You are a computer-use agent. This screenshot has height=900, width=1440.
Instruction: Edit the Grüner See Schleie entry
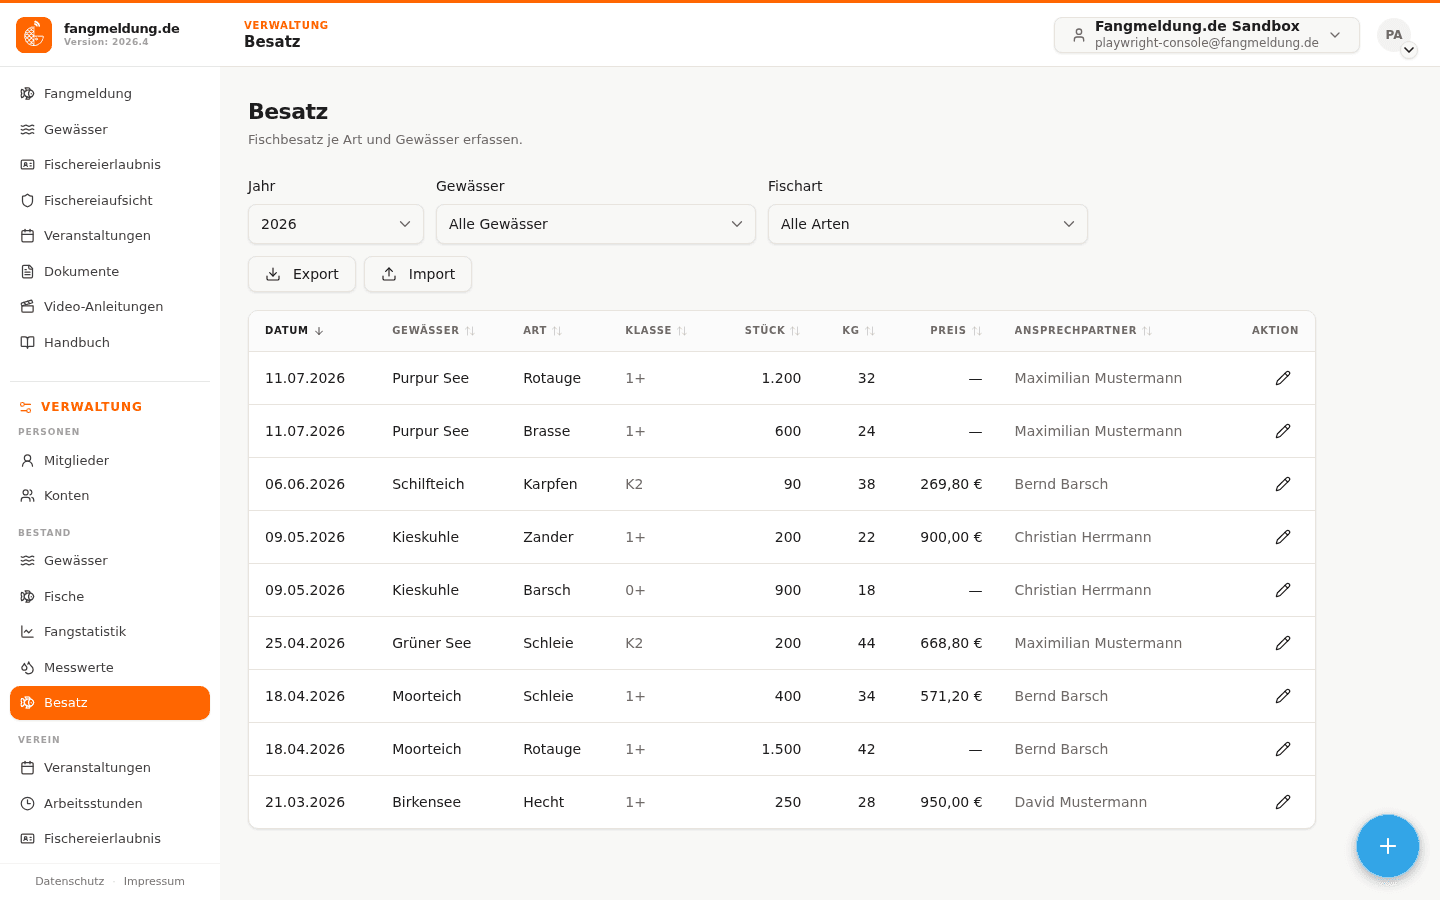point(1283,643)
